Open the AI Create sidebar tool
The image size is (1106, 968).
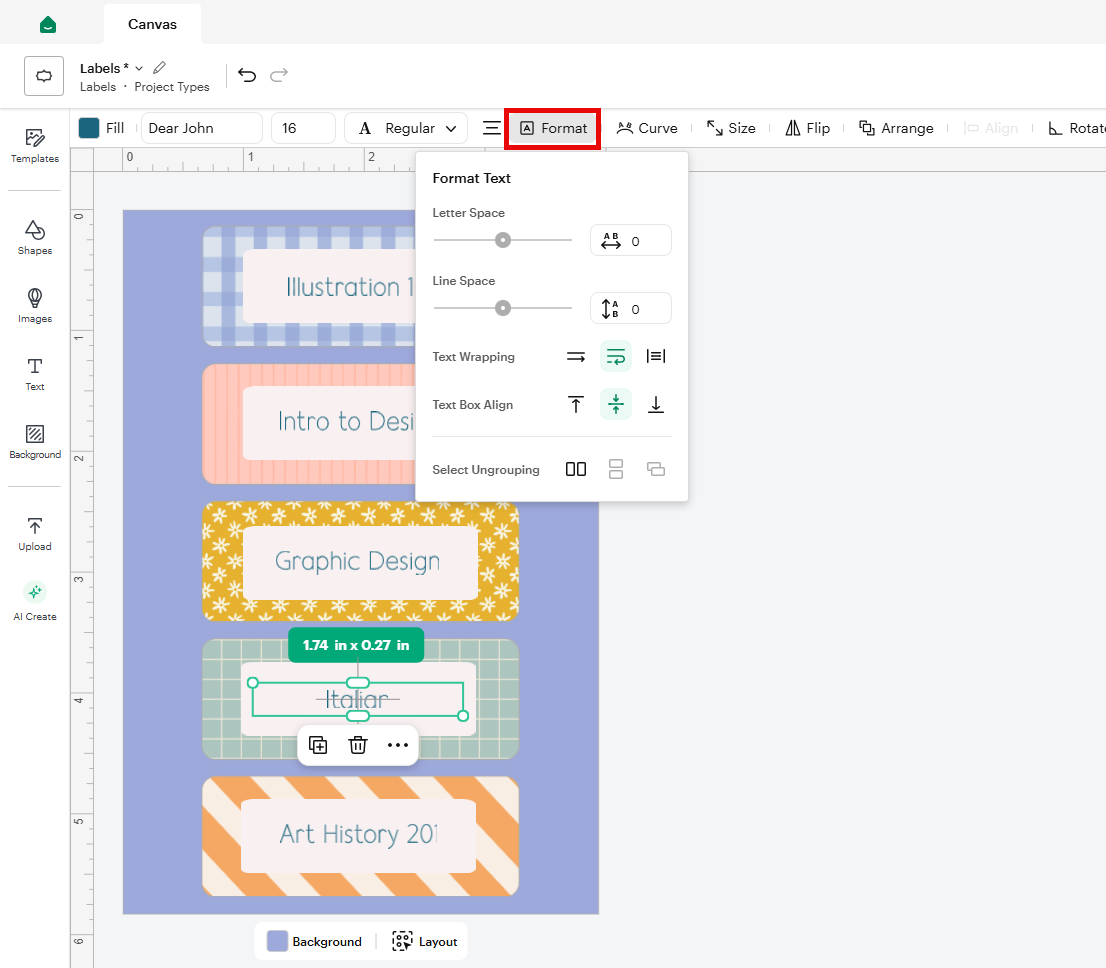coord(35,601)
